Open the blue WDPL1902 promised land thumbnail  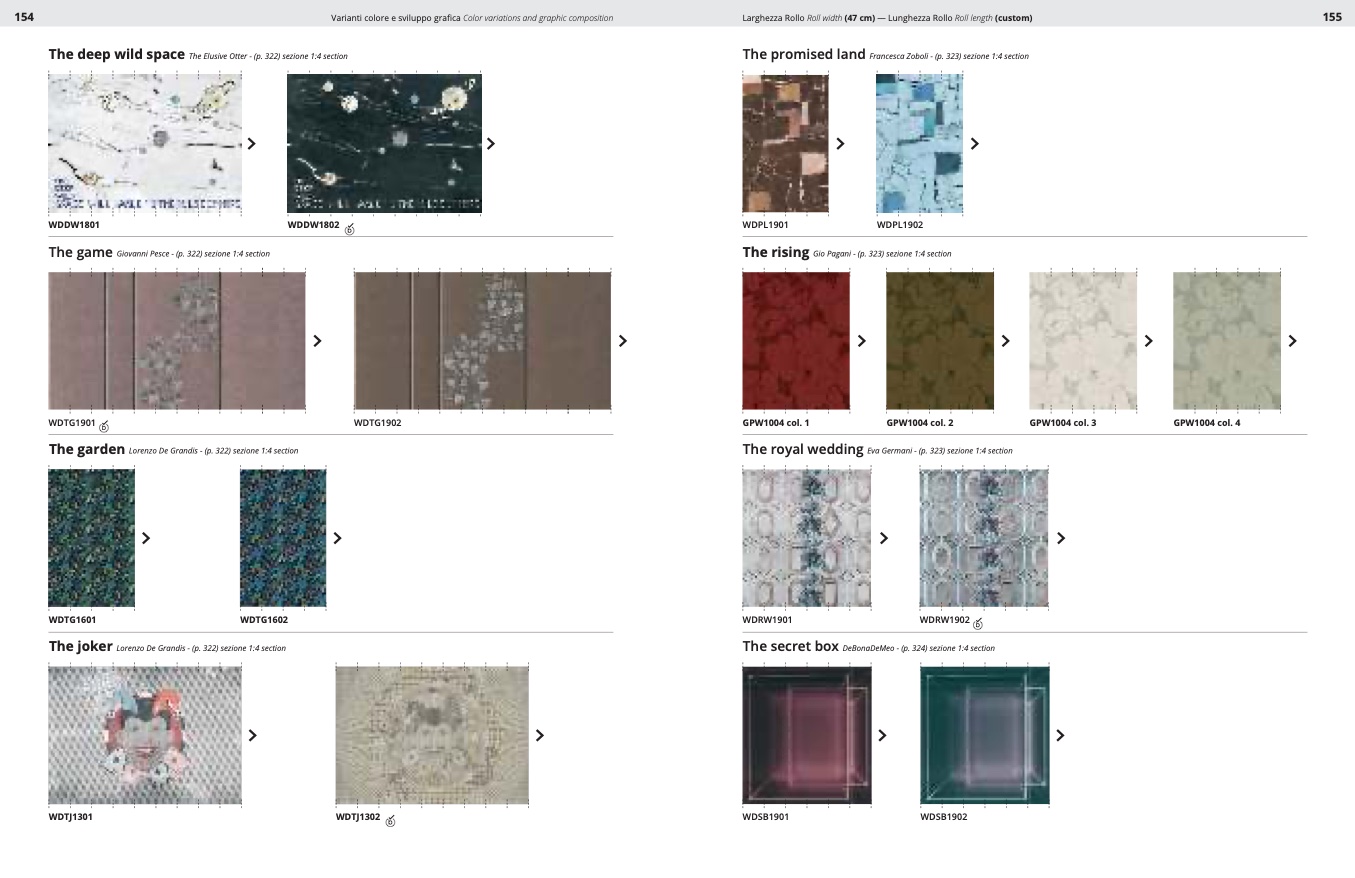point(919,144)
